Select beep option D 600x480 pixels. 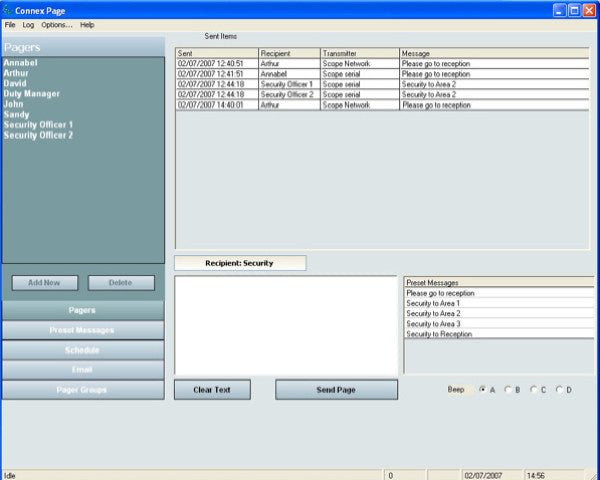tap(559, 389)
